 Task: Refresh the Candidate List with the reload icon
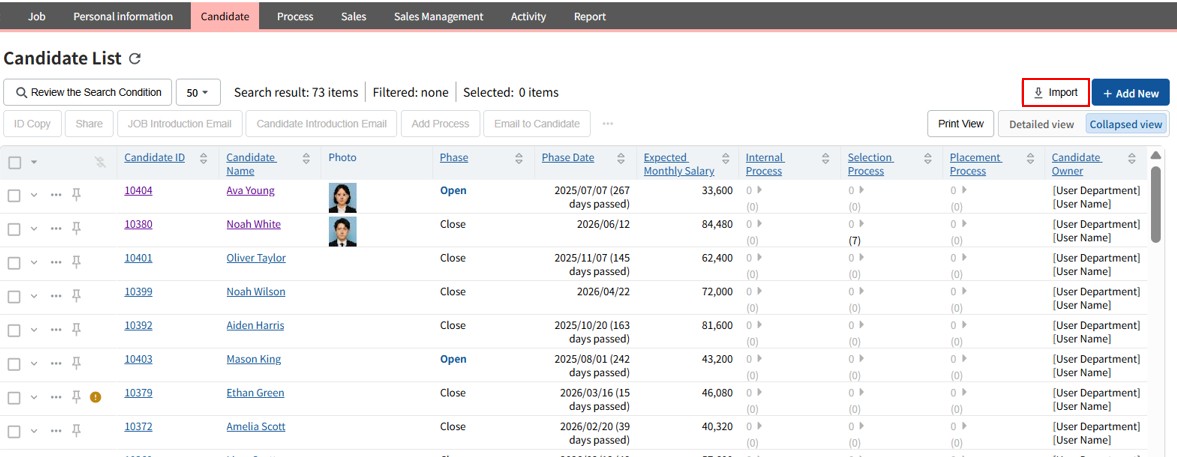pyautogui.click(x=135, y=59)
